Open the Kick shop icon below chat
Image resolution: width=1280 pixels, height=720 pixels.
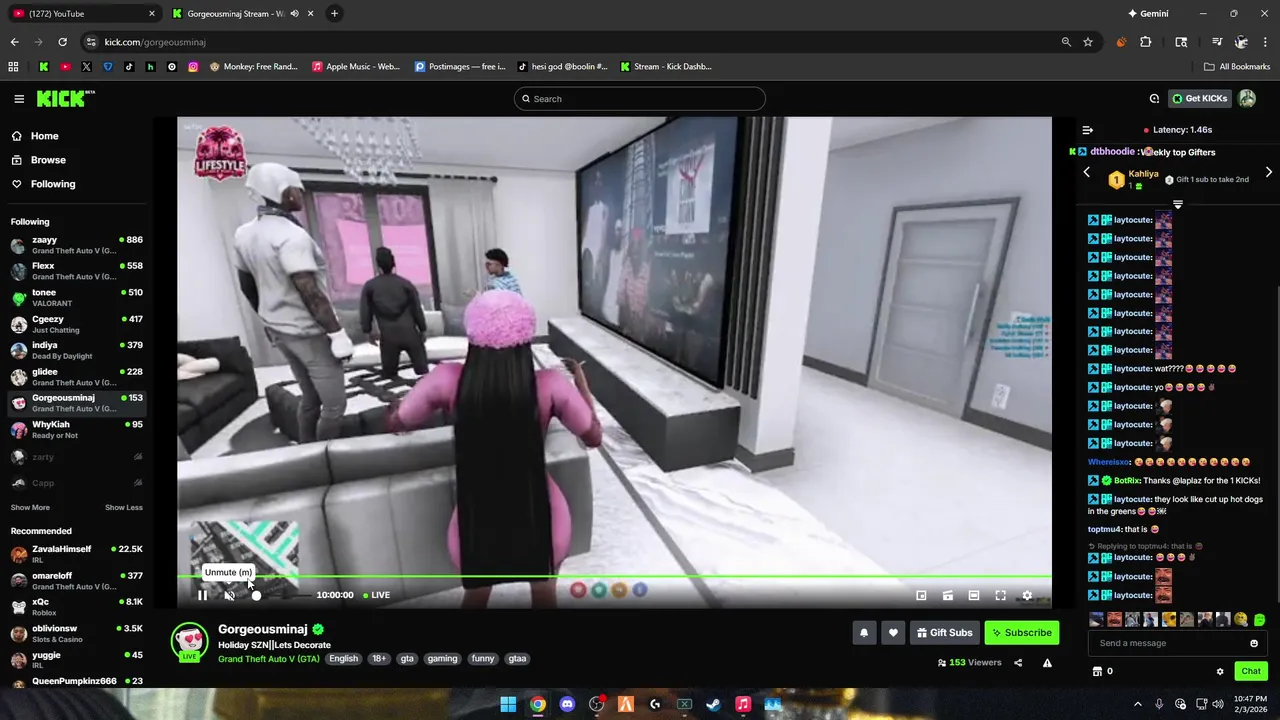1097,671
